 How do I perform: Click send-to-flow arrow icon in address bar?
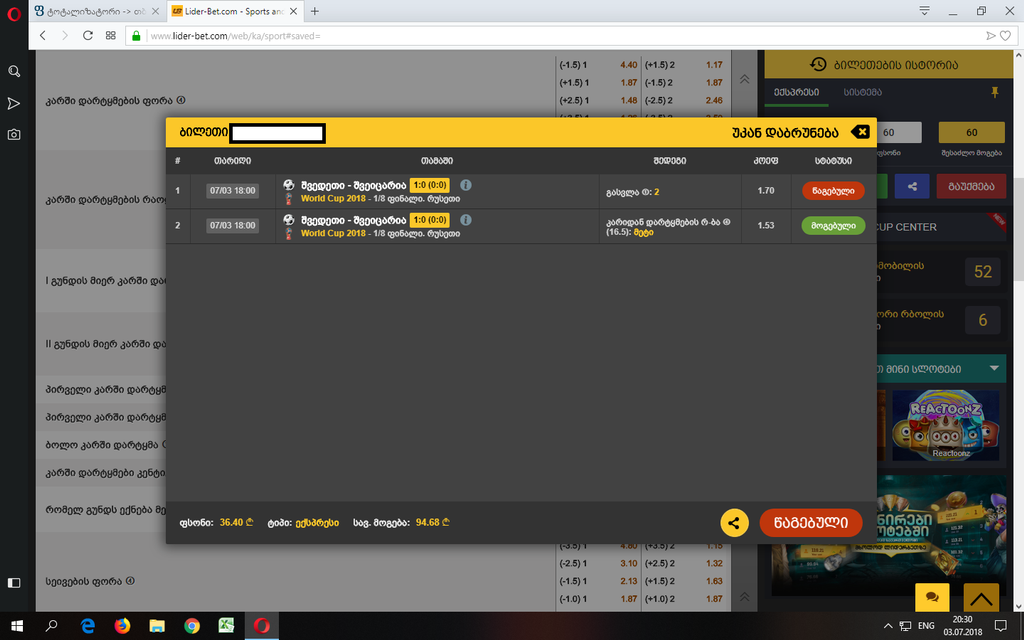(991, 36)
